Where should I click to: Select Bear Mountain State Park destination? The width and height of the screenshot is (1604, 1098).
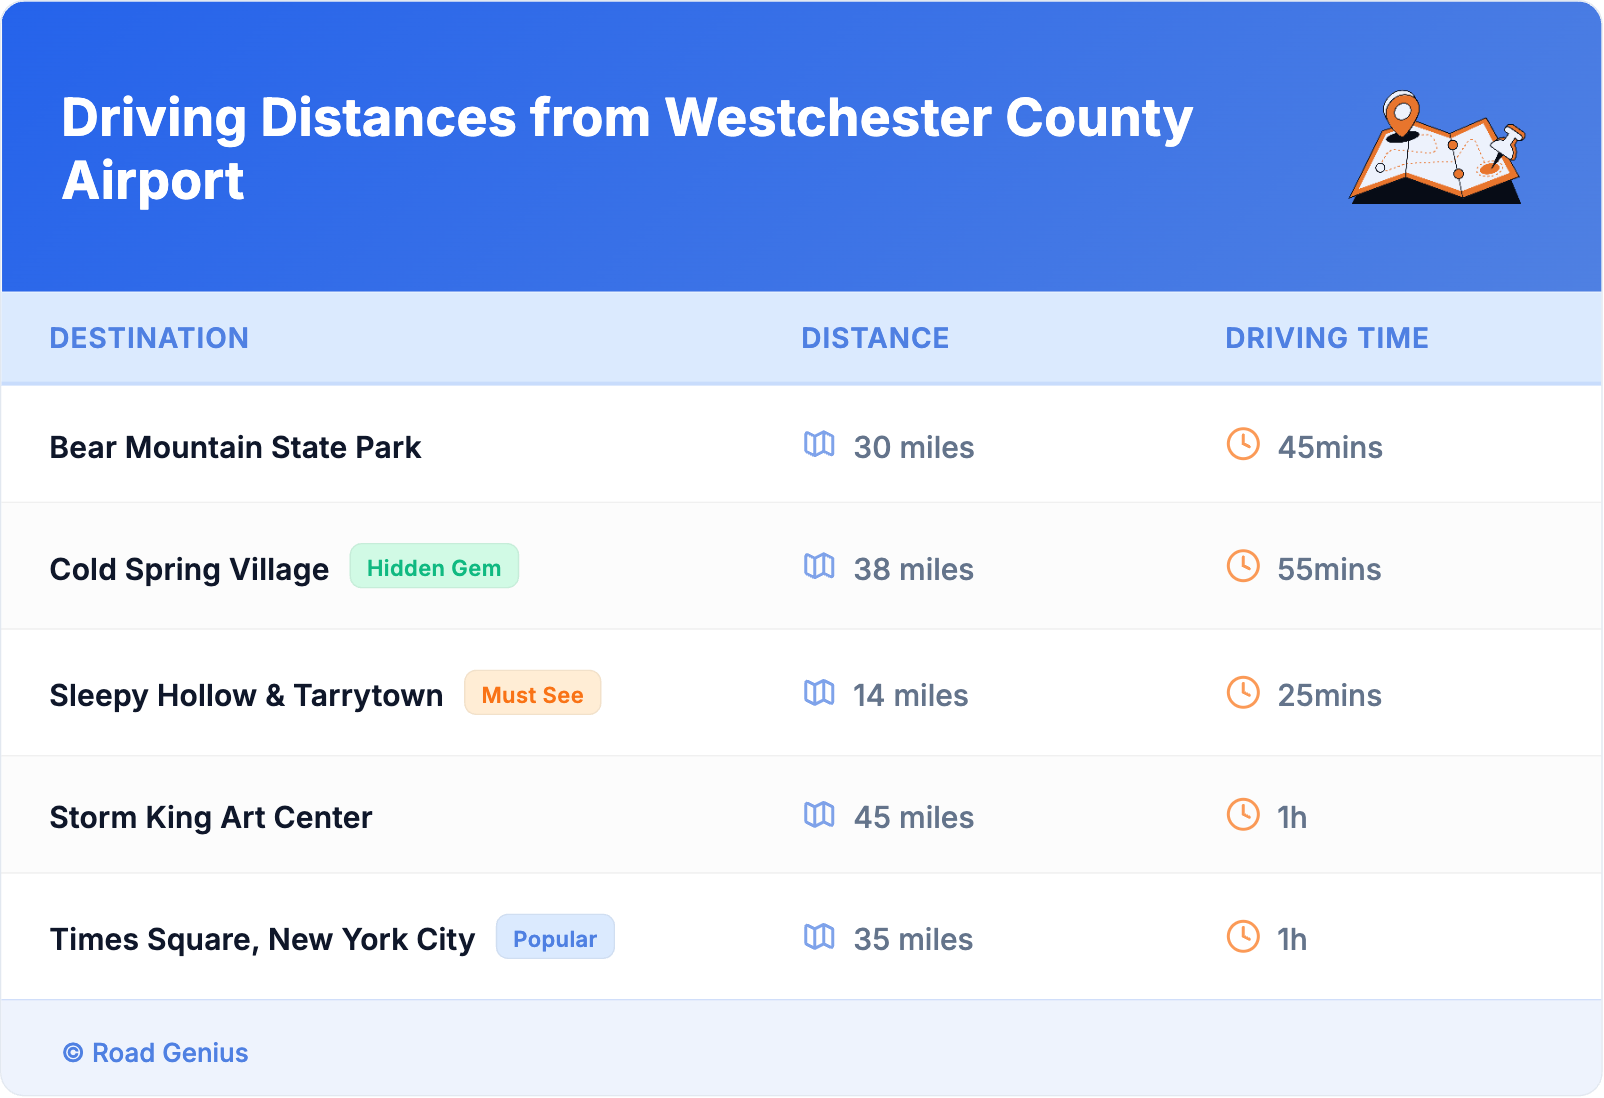pos(235,447)
